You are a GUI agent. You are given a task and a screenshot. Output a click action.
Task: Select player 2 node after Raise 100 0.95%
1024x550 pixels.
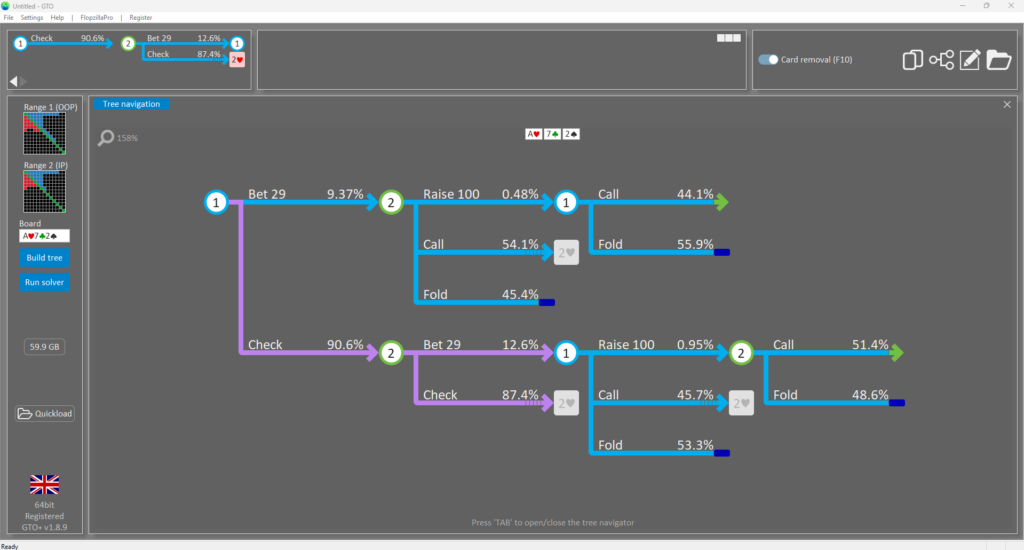(741, 353)
